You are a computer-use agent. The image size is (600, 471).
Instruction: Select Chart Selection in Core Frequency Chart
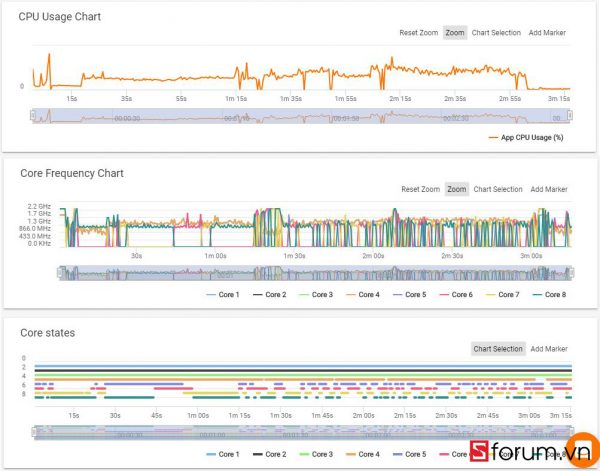498,189
